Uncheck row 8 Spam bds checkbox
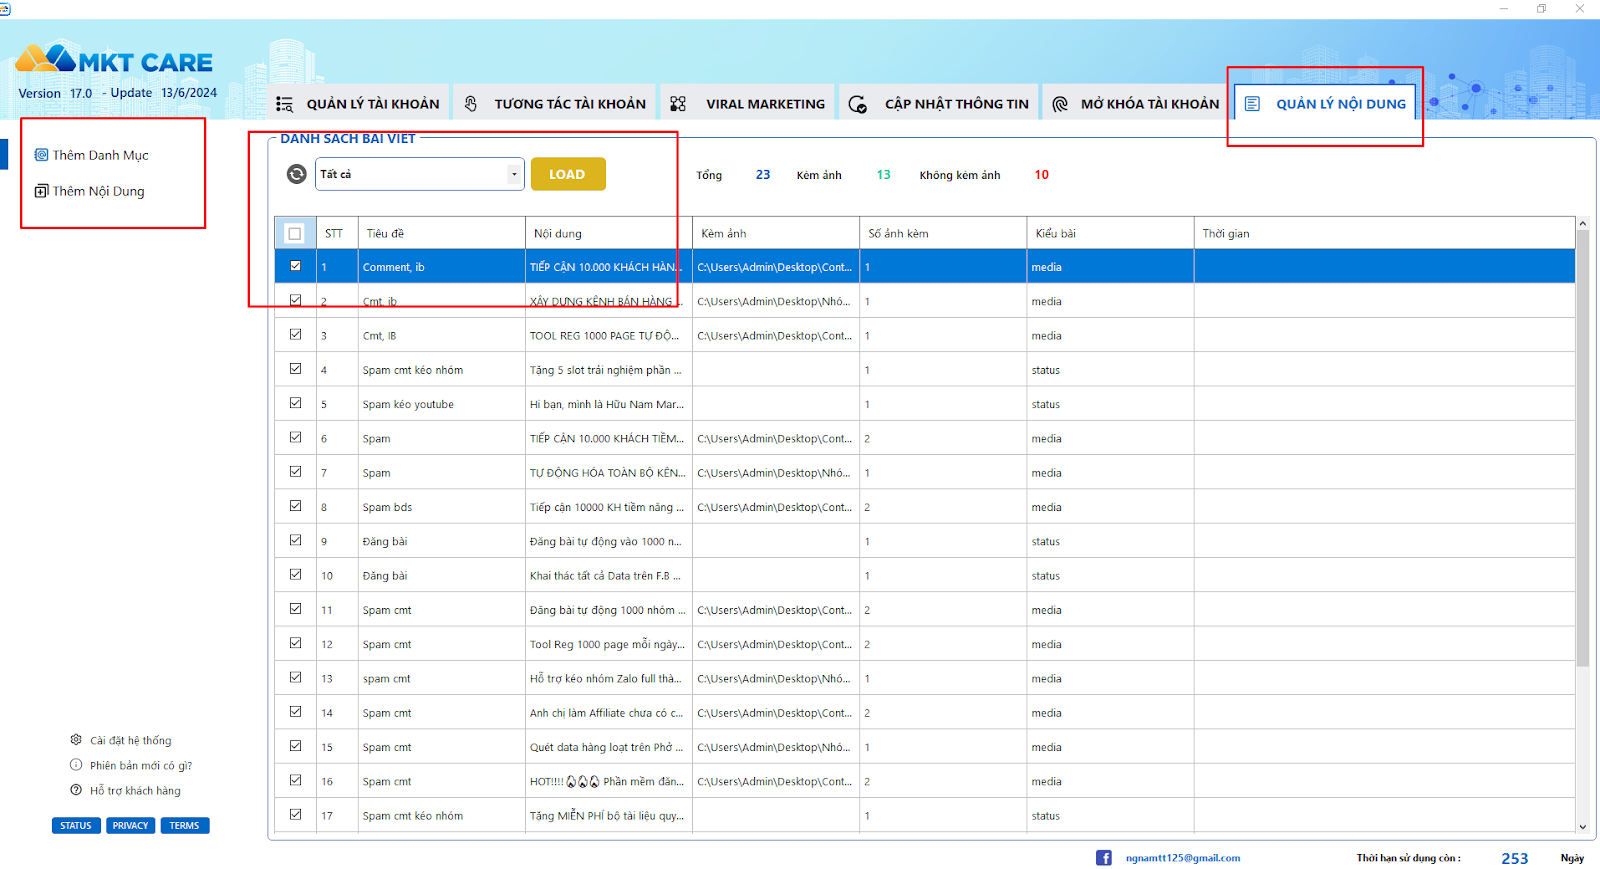The height and width of the screenshot is (869, 1600). pos(295,506)
